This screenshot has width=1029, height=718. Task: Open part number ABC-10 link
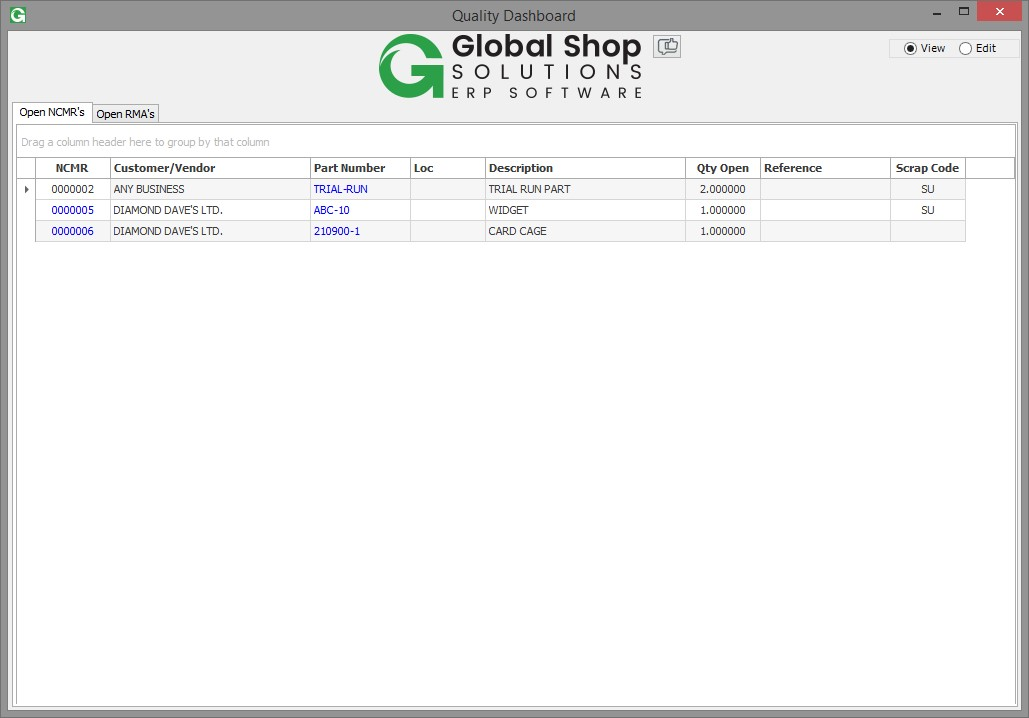click(331, 210)
